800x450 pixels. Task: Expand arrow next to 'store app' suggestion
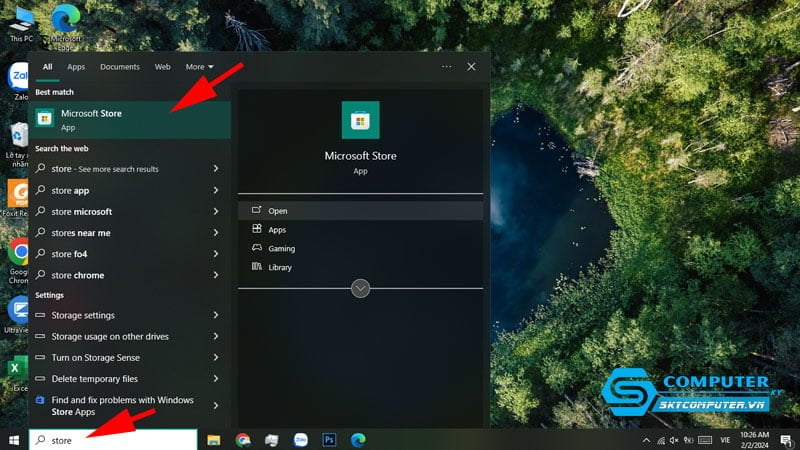(x=216, y=190)
